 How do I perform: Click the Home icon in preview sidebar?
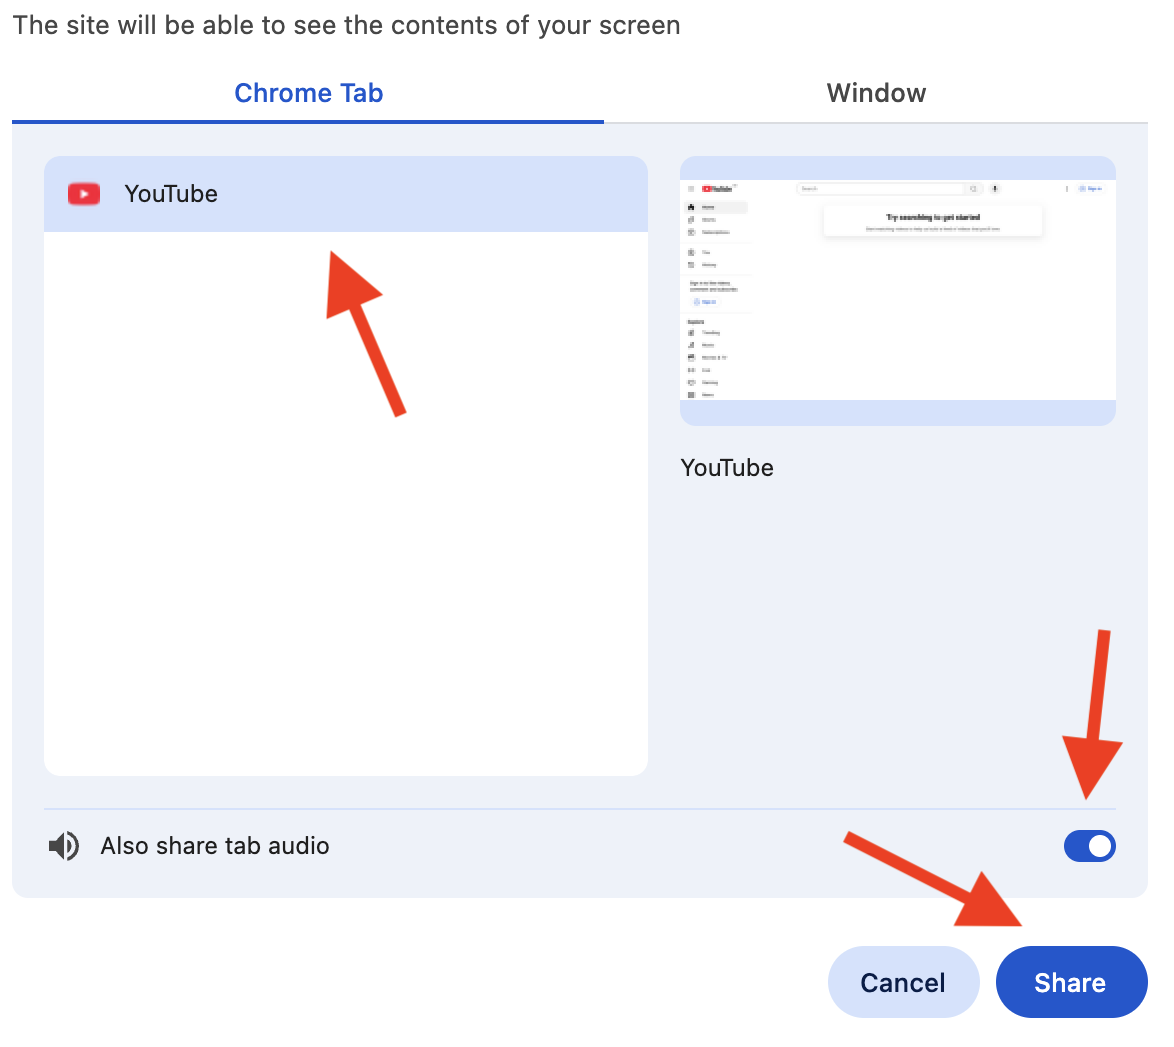point(691,207)
